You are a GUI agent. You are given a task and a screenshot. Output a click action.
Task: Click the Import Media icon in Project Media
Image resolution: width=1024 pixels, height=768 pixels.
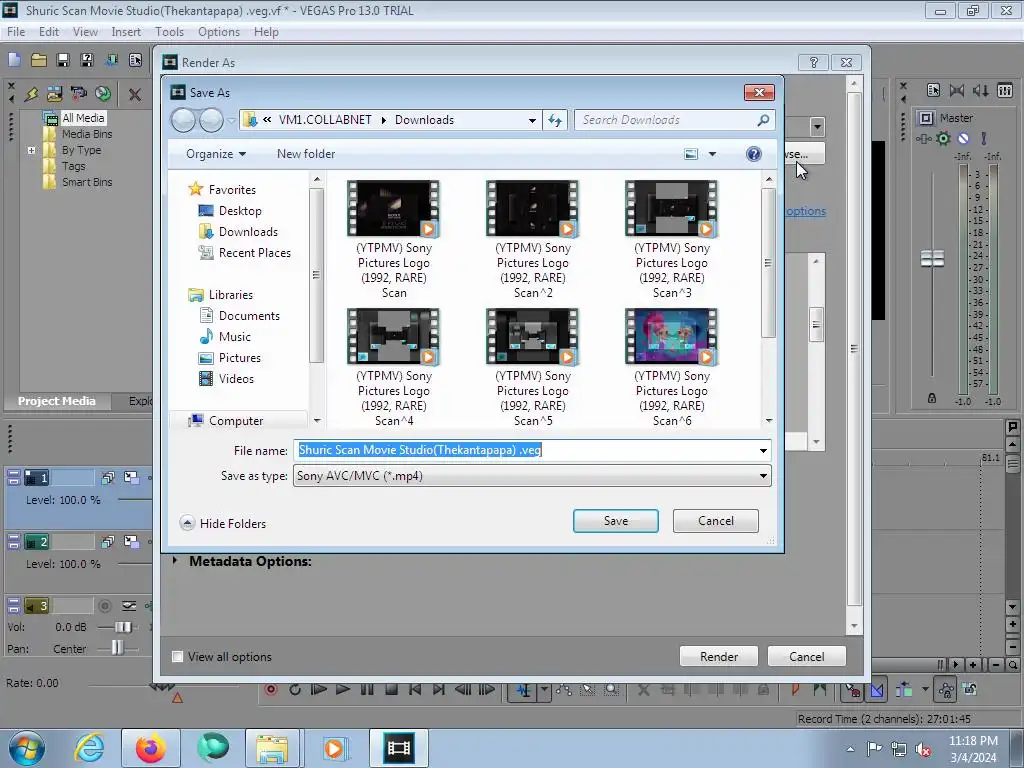pos(54,93)
